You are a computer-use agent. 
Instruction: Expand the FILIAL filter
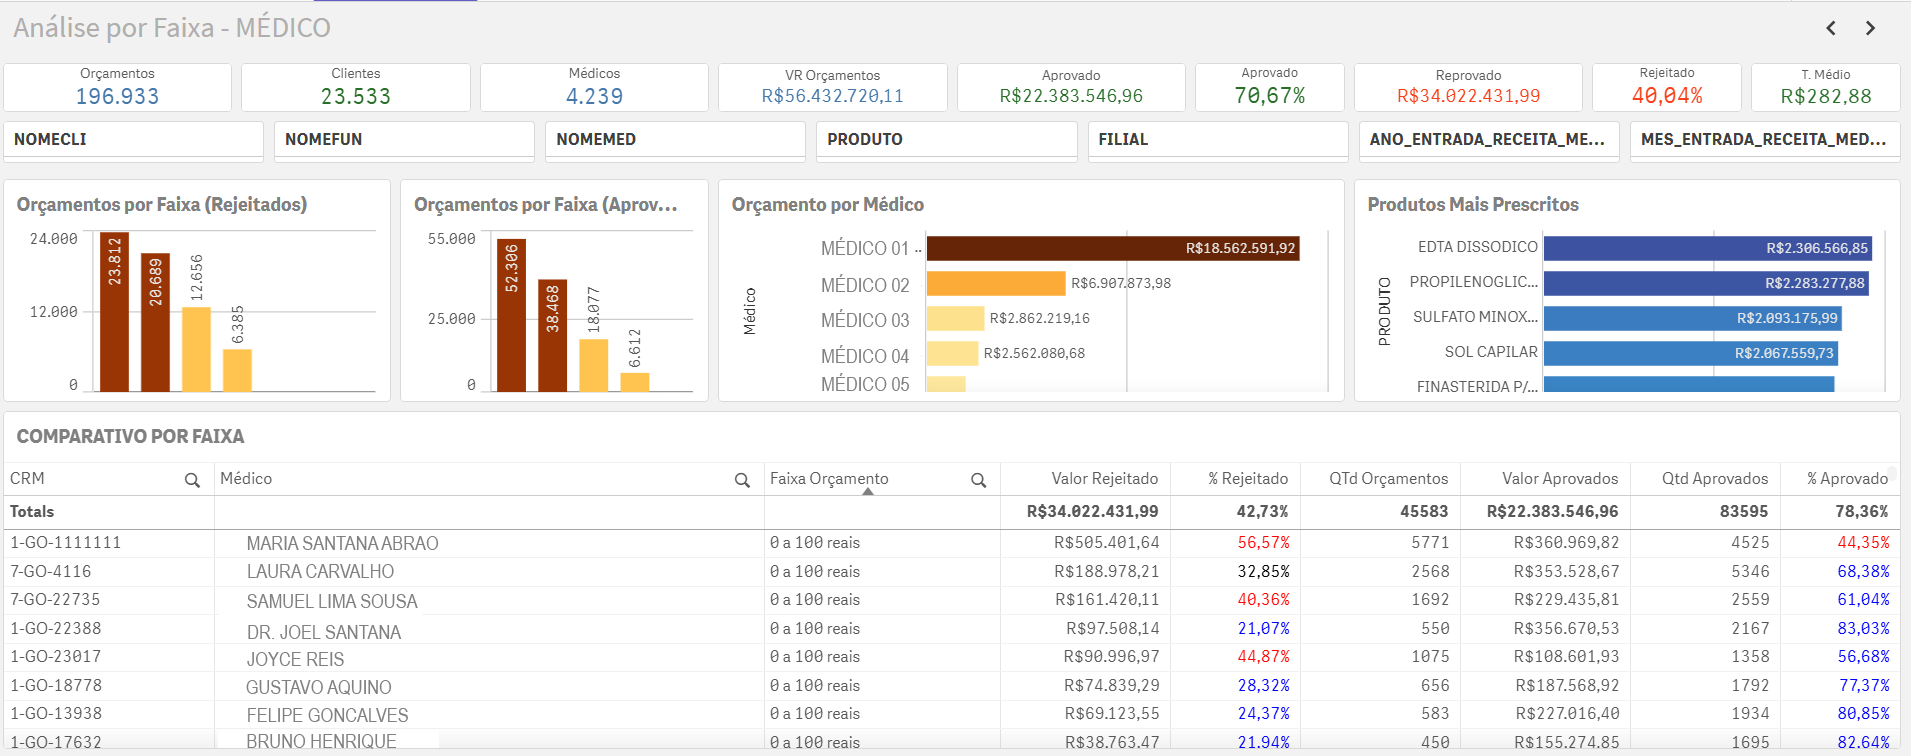point(1217,140)
